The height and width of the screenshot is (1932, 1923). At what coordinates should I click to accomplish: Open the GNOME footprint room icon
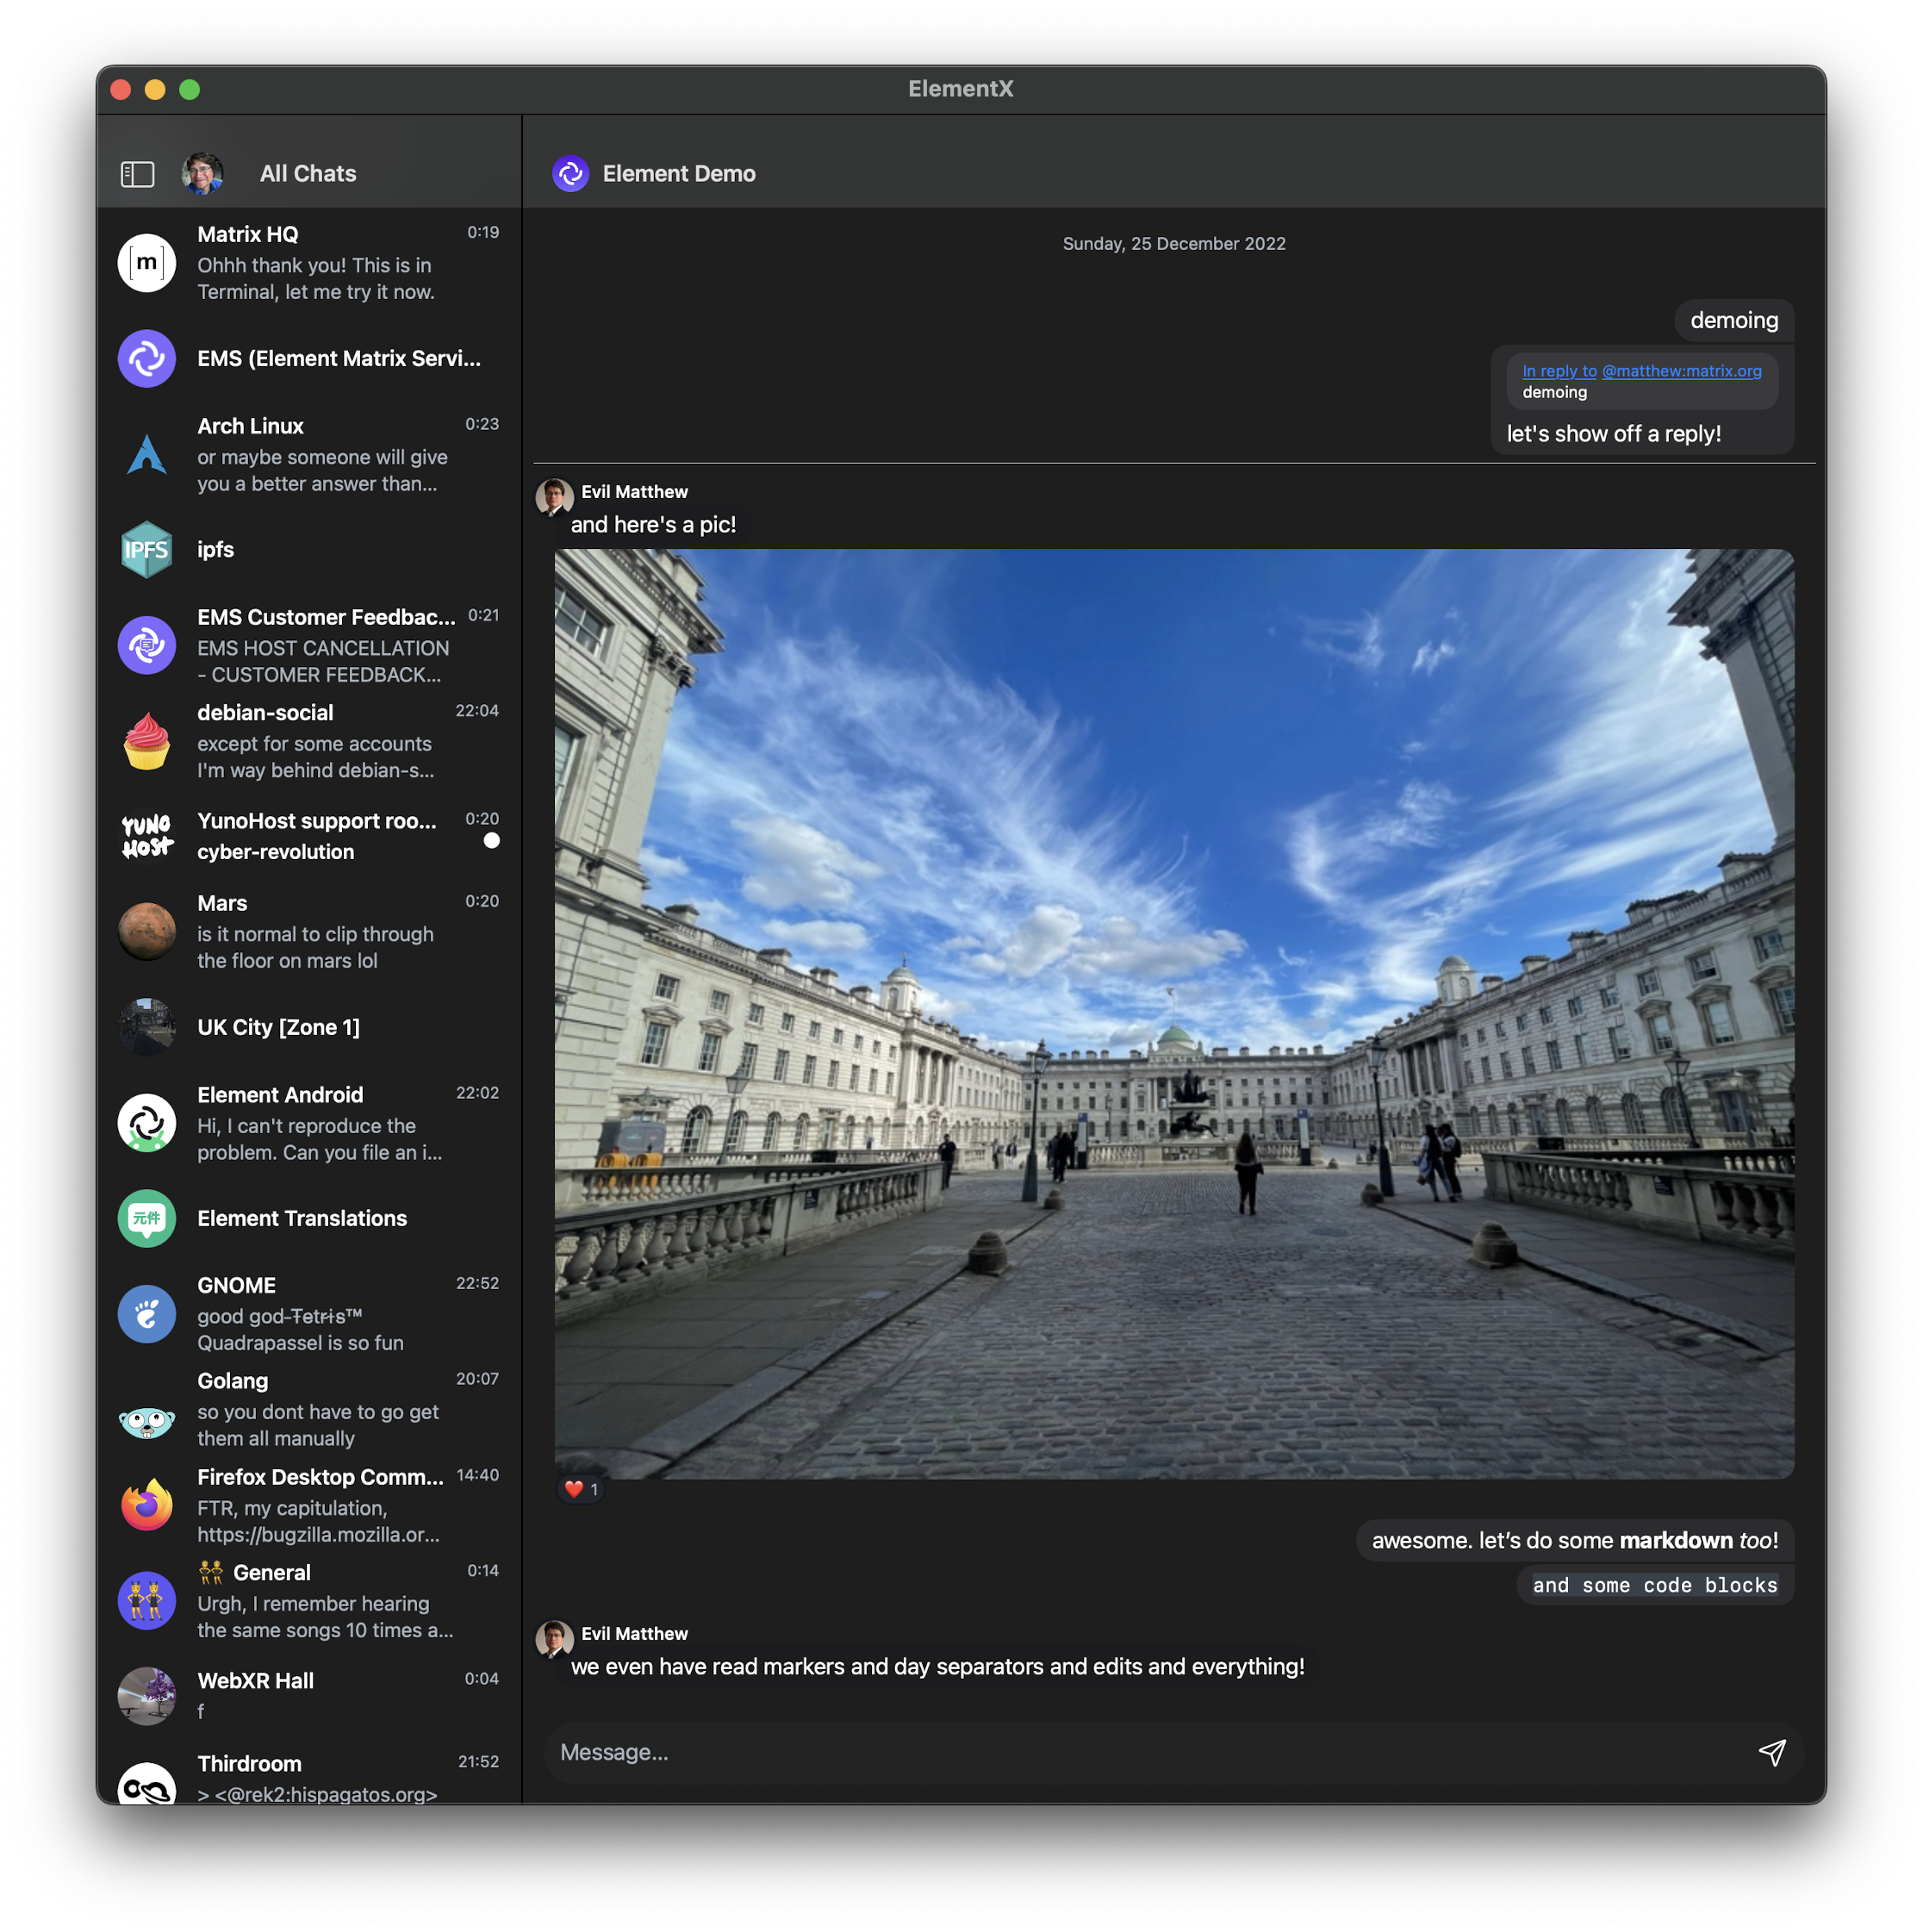pos(147,1314)
